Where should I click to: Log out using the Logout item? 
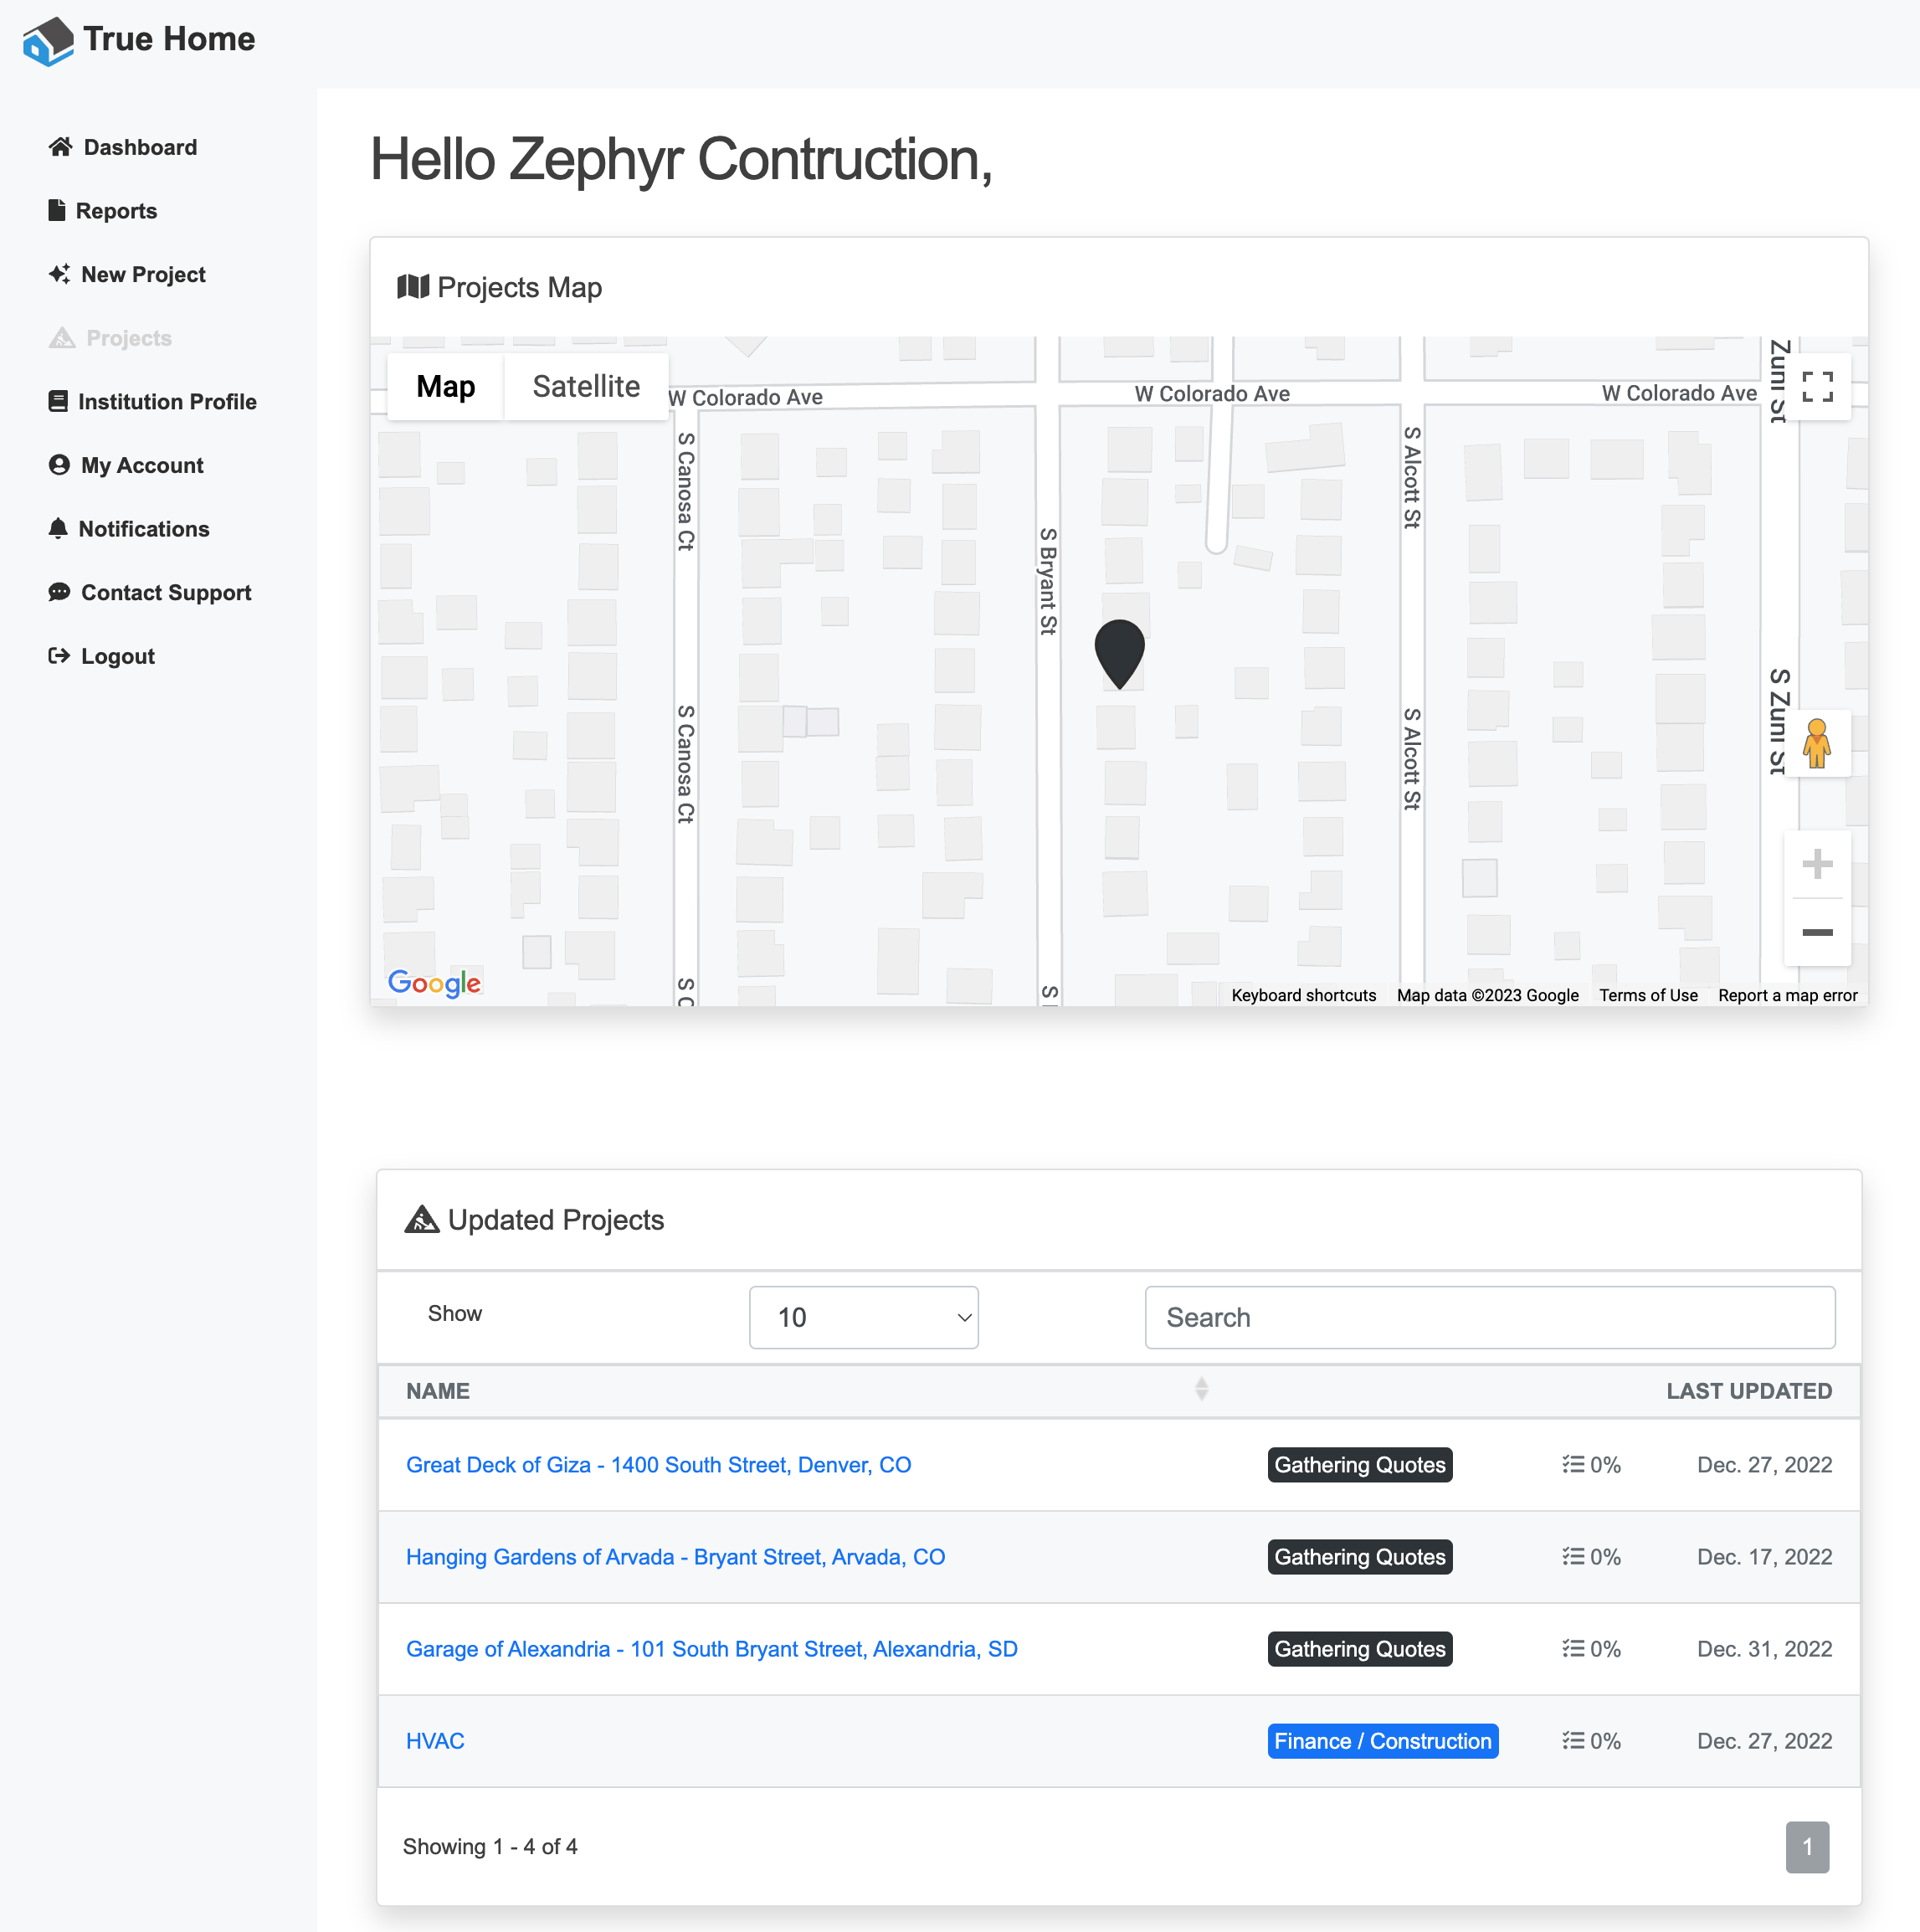(x=117, y=656)
